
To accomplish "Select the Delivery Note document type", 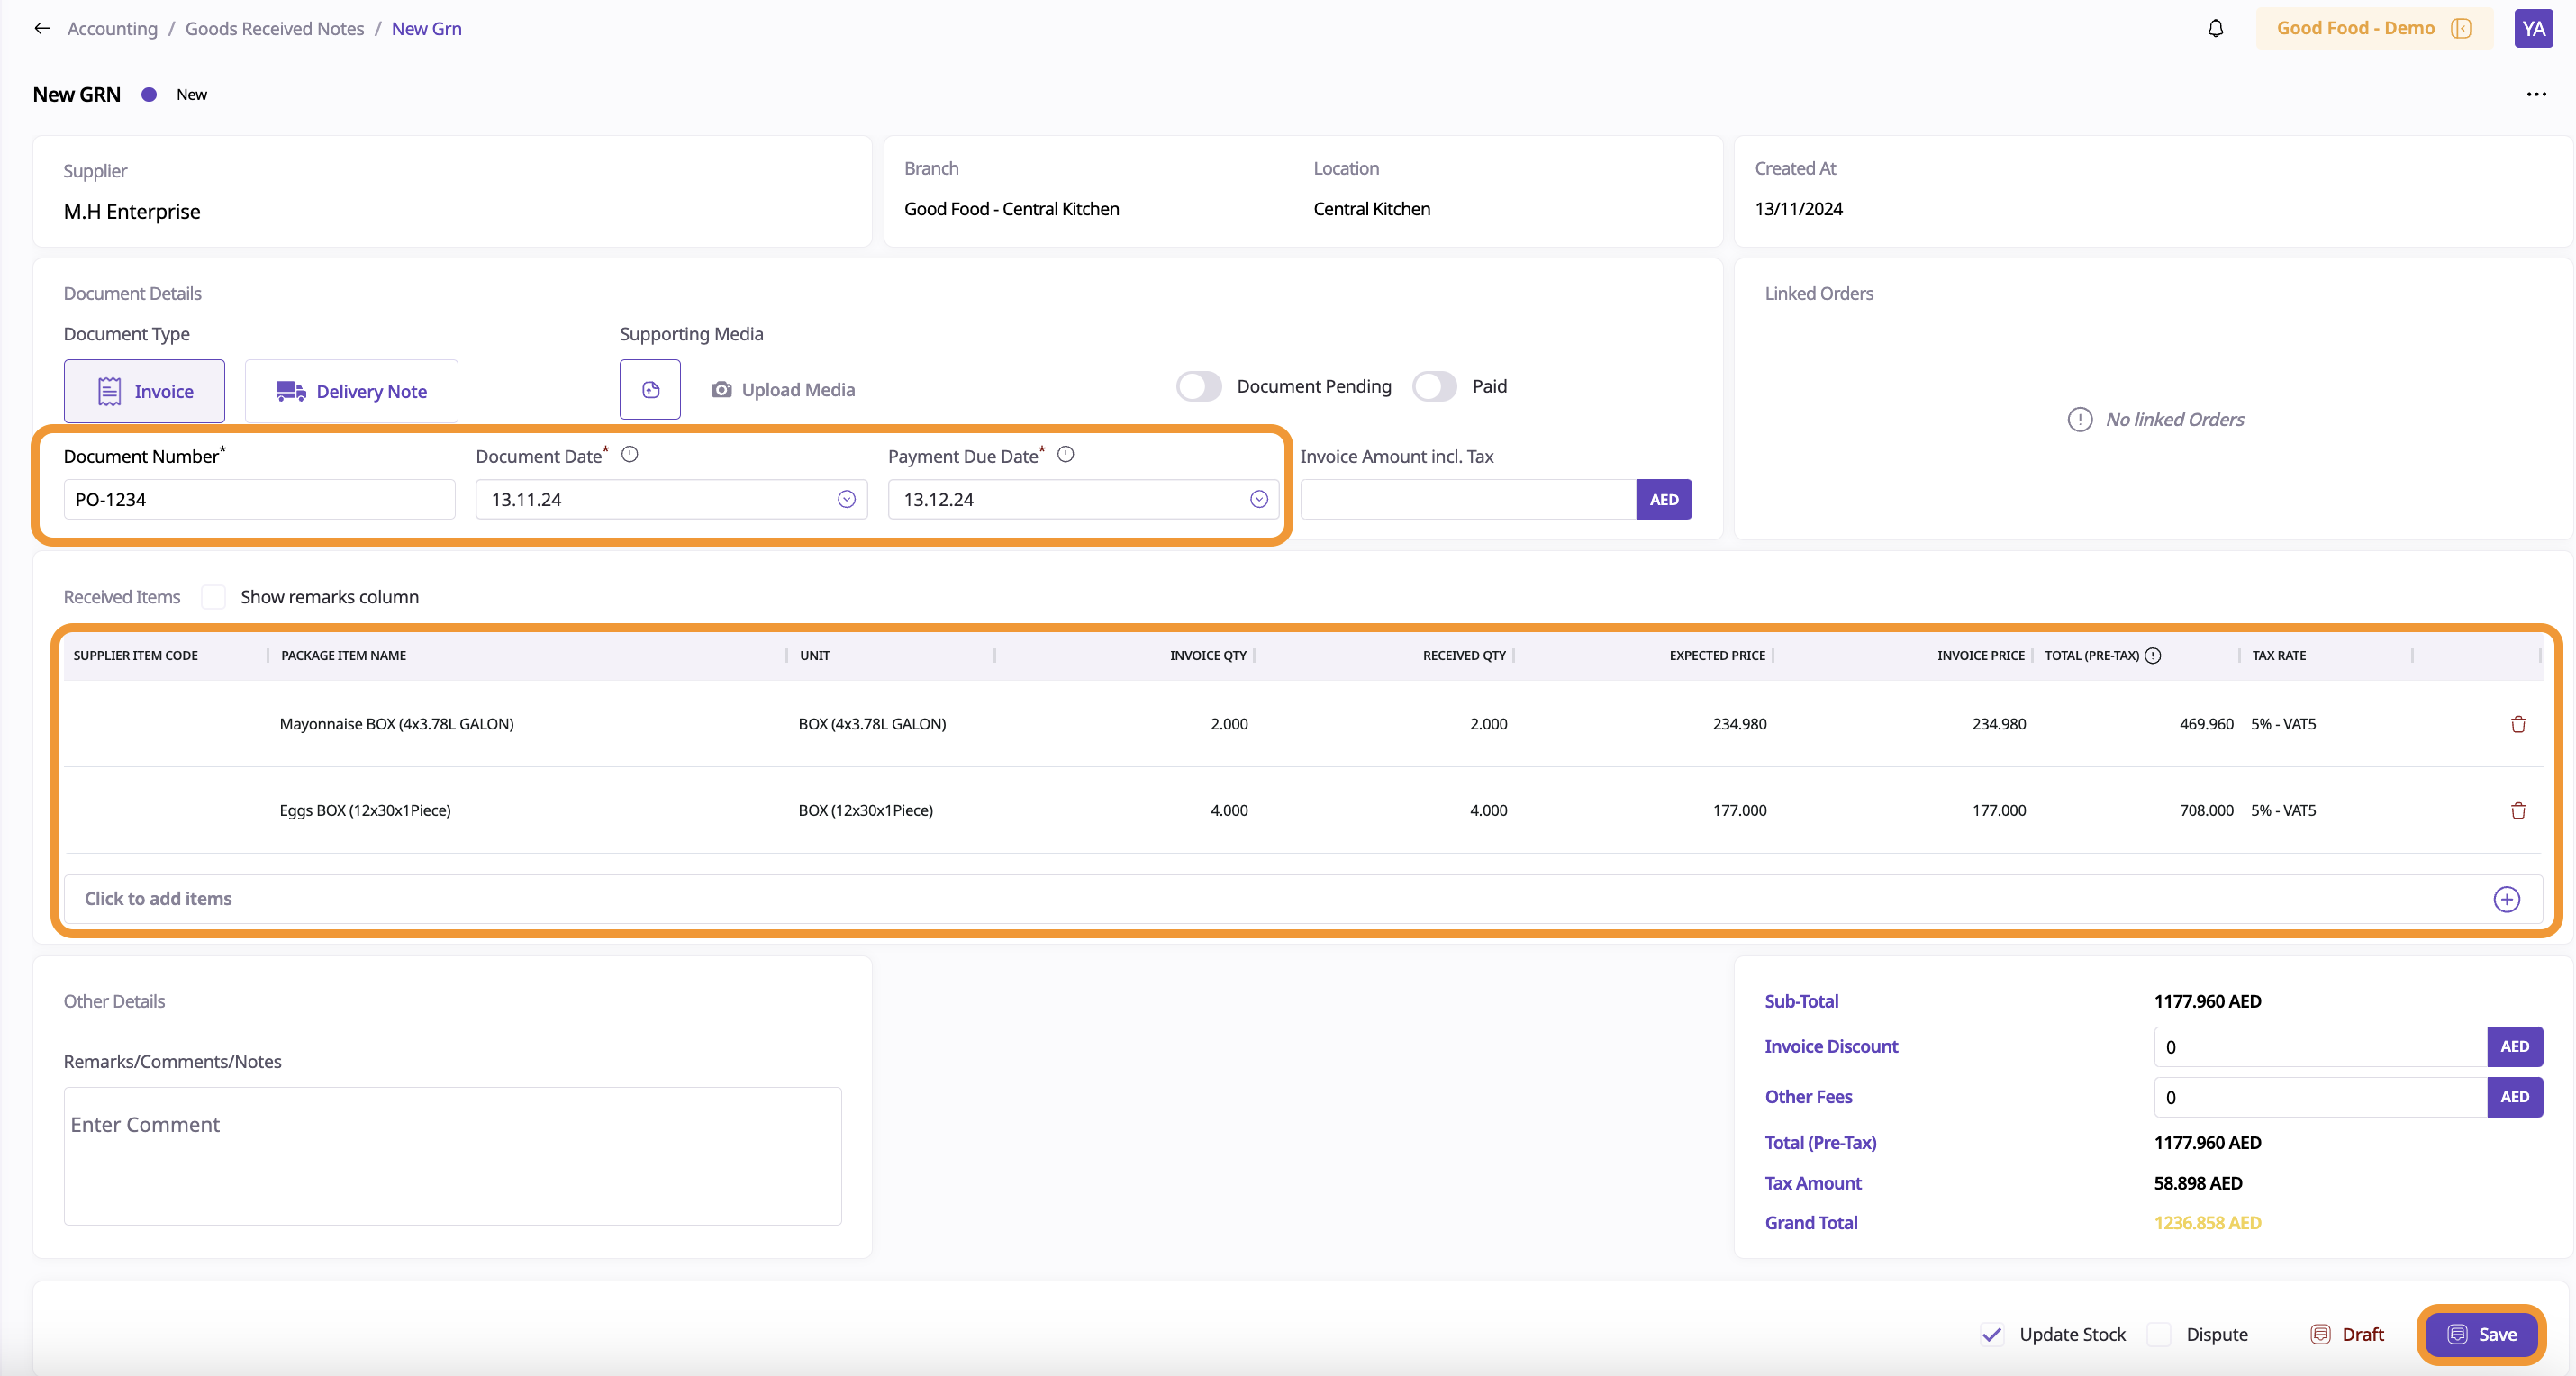I will tap(351, 391).
